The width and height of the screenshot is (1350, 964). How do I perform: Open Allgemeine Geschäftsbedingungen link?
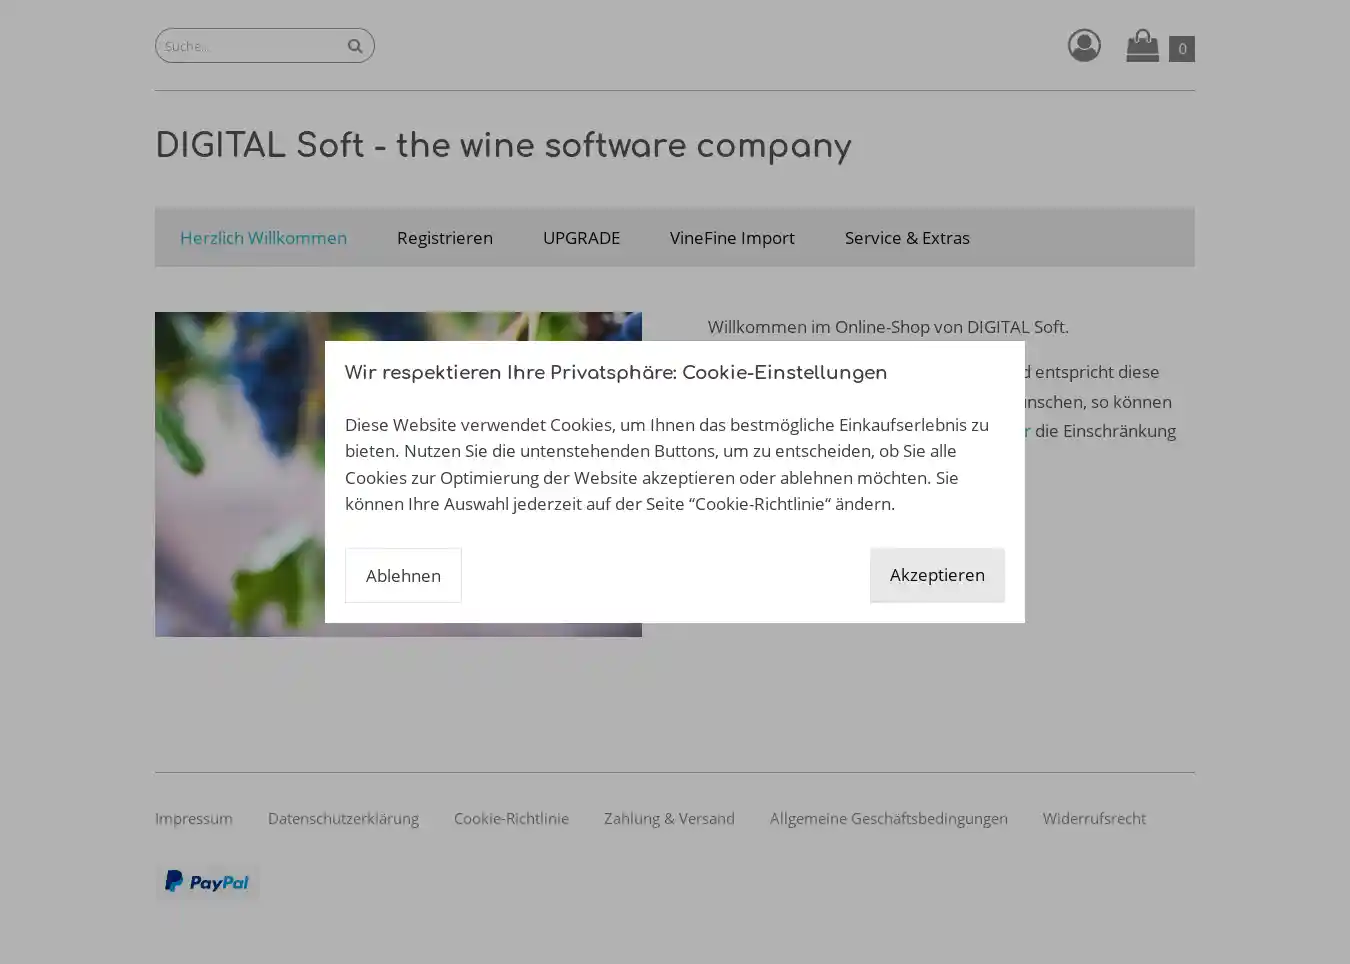tap(888, 818)
